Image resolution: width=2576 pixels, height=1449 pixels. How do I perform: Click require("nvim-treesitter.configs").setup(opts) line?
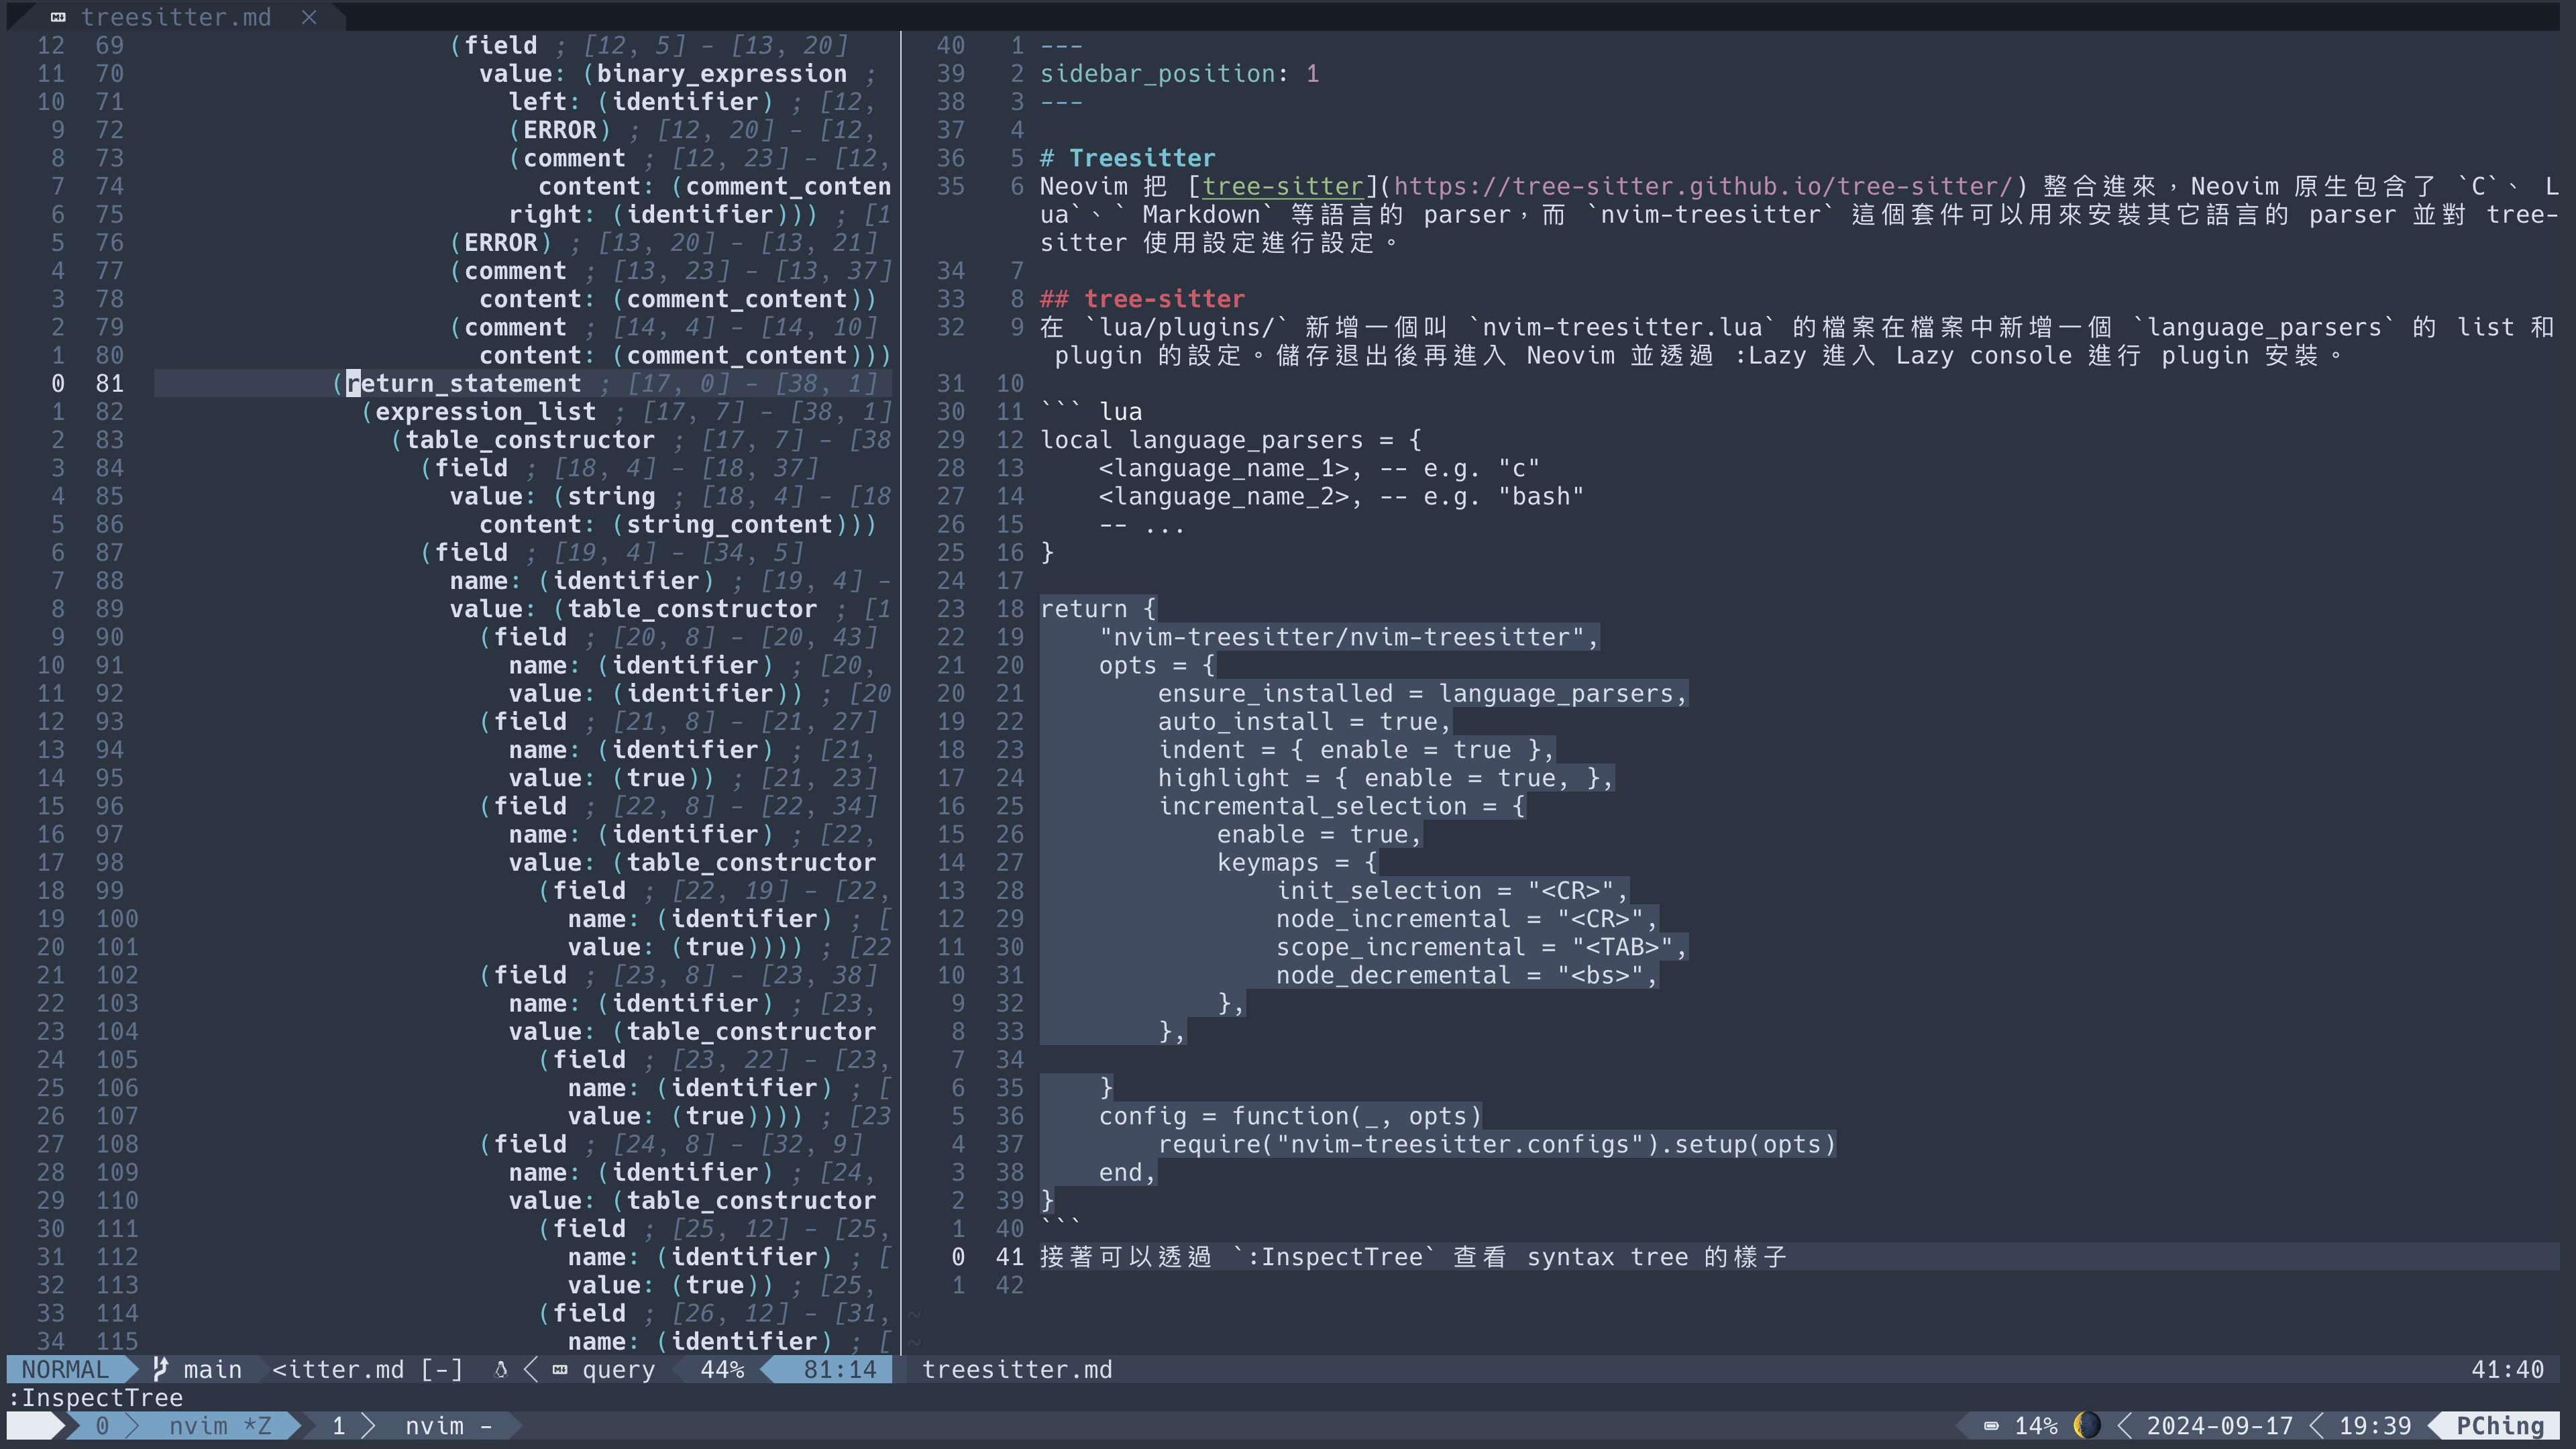click(x=1497, y=1144)
